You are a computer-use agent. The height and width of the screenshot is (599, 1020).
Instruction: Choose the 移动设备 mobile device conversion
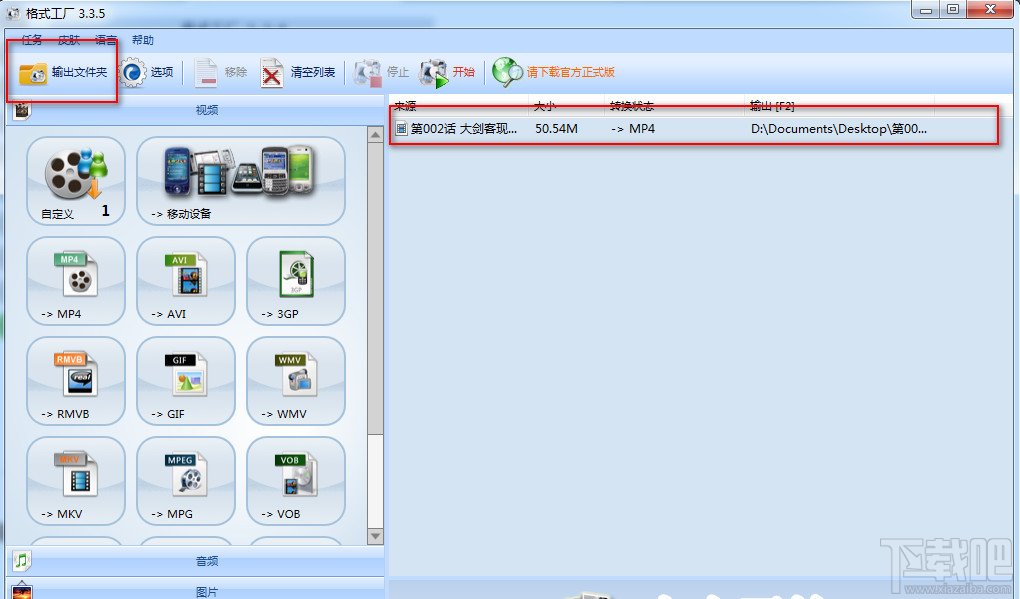[x=241, y=181]
